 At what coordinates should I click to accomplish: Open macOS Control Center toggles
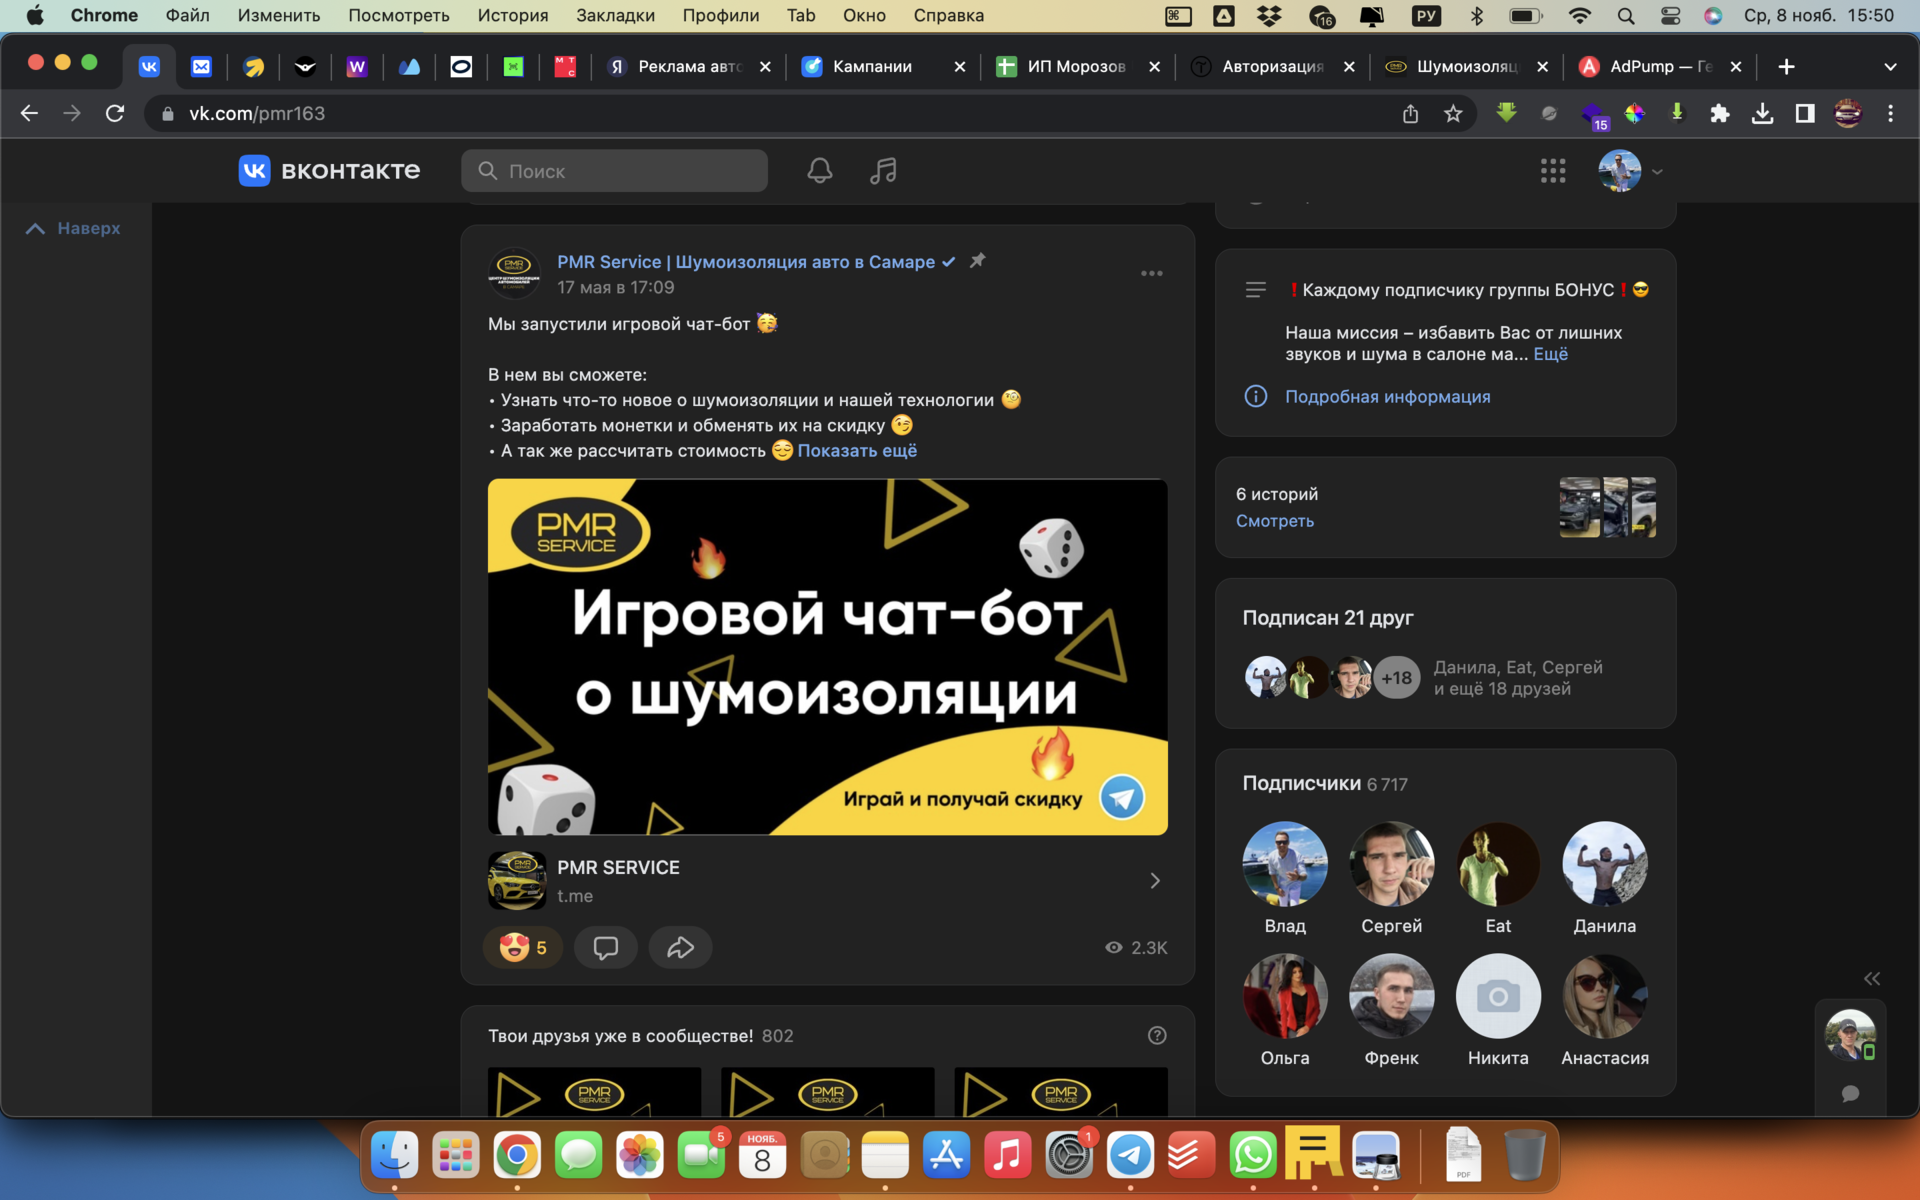click(x=1670, y=16)
